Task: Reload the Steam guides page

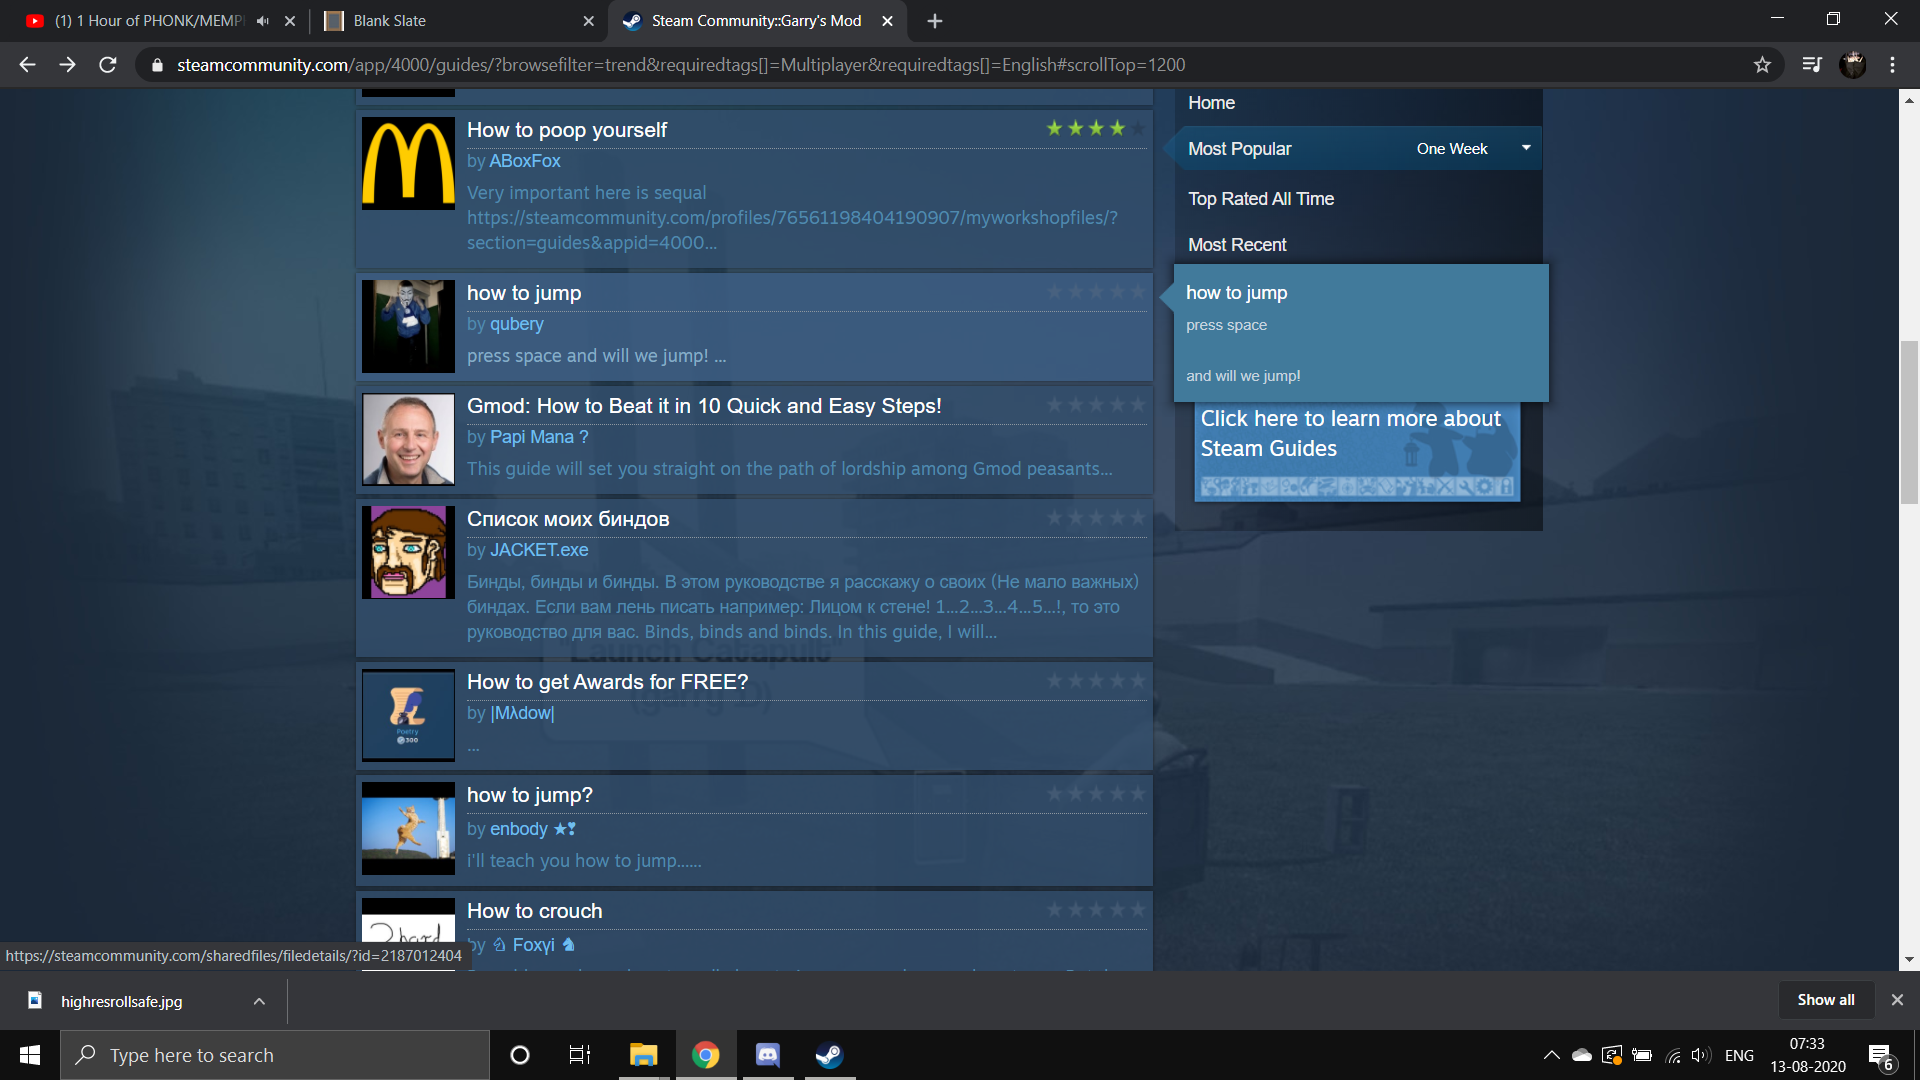Action: (108, 65)
